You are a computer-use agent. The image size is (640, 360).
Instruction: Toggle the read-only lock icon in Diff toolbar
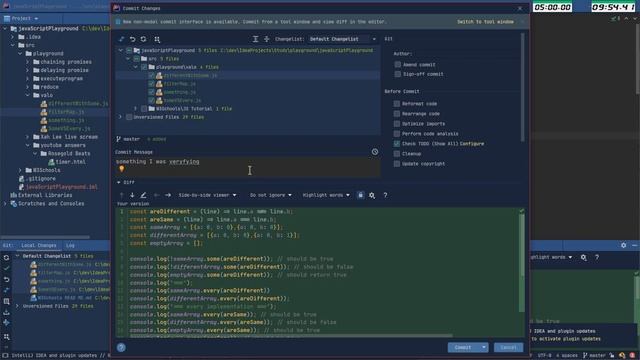pyautogui.click(x=360, y=195)
